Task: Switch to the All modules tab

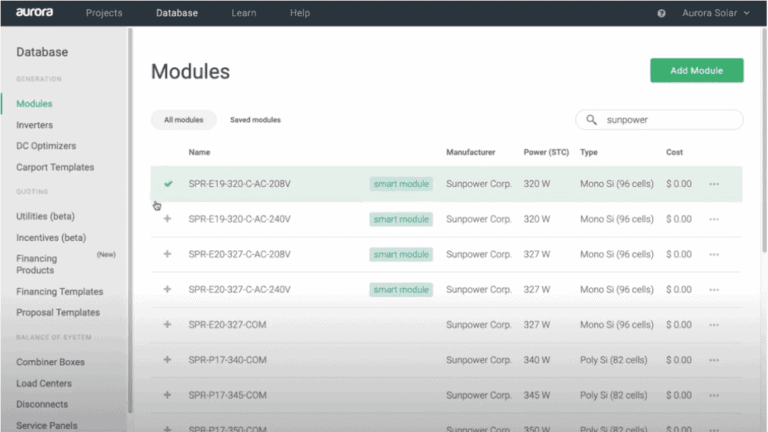Action: [x=184, y=120]
